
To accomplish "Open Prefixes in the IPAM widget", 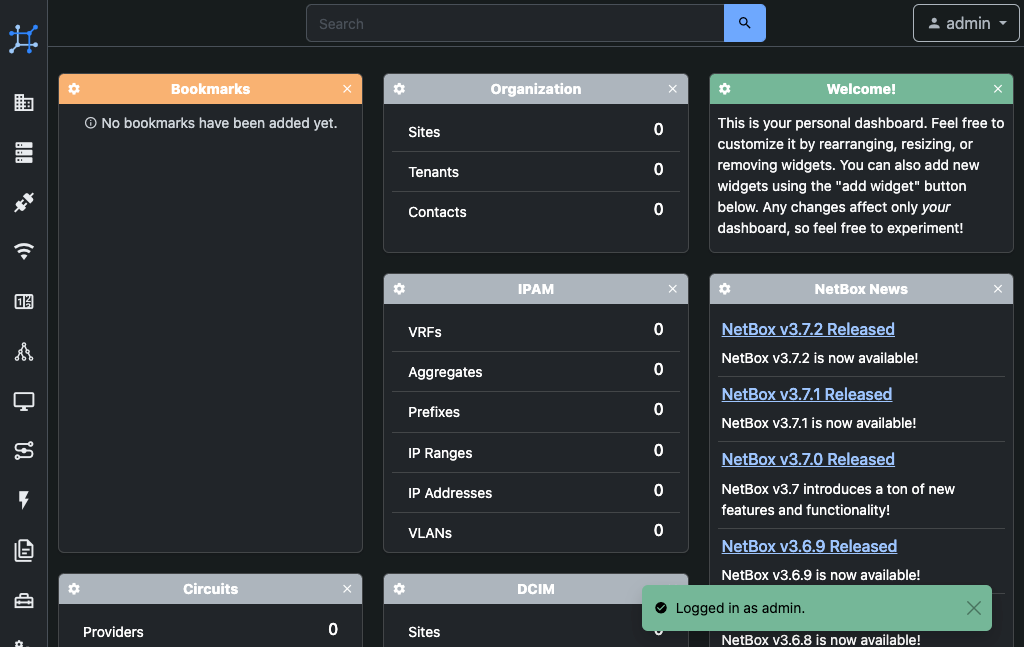I will point(536,412).
